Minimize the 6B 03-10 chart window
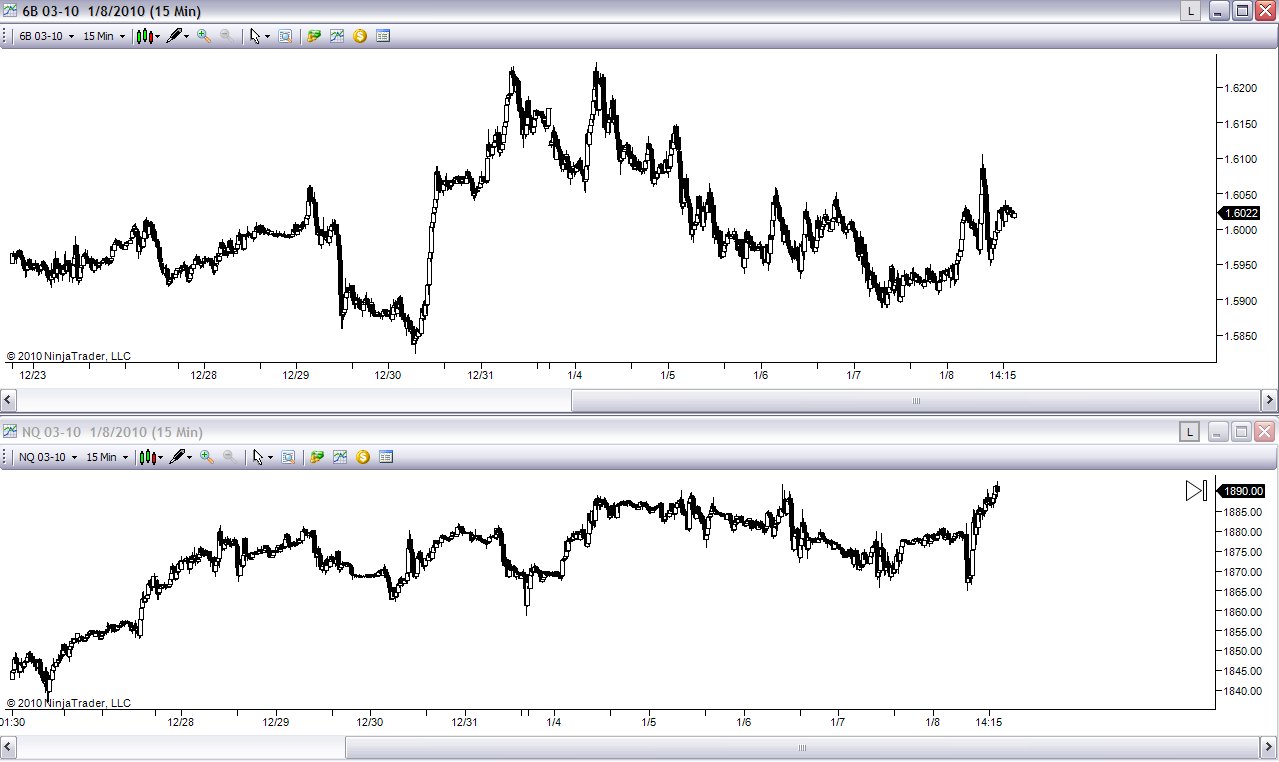 coord(1218,11)
